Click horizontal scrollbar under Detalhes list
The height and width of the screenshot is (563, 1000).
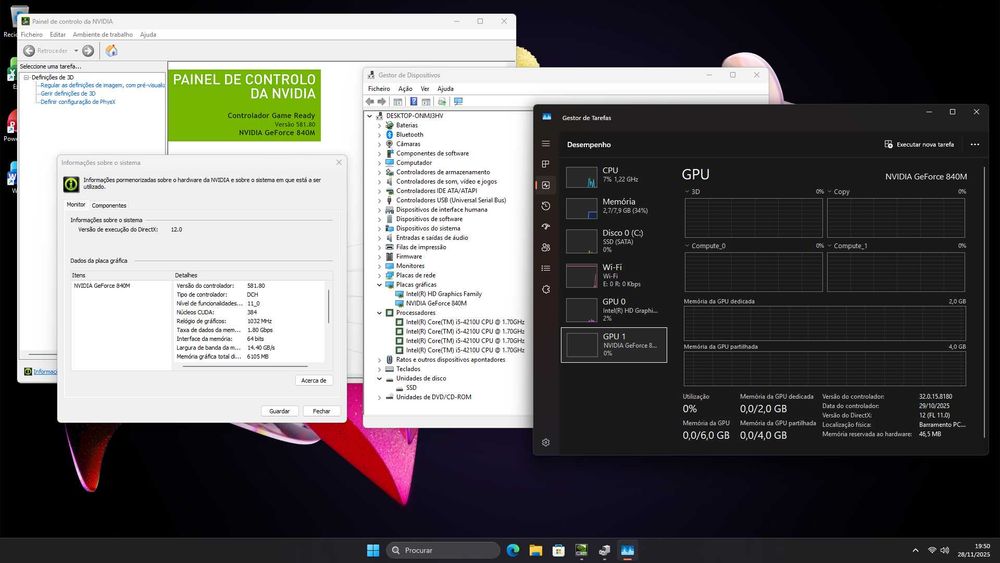click(x=245, y=367)
